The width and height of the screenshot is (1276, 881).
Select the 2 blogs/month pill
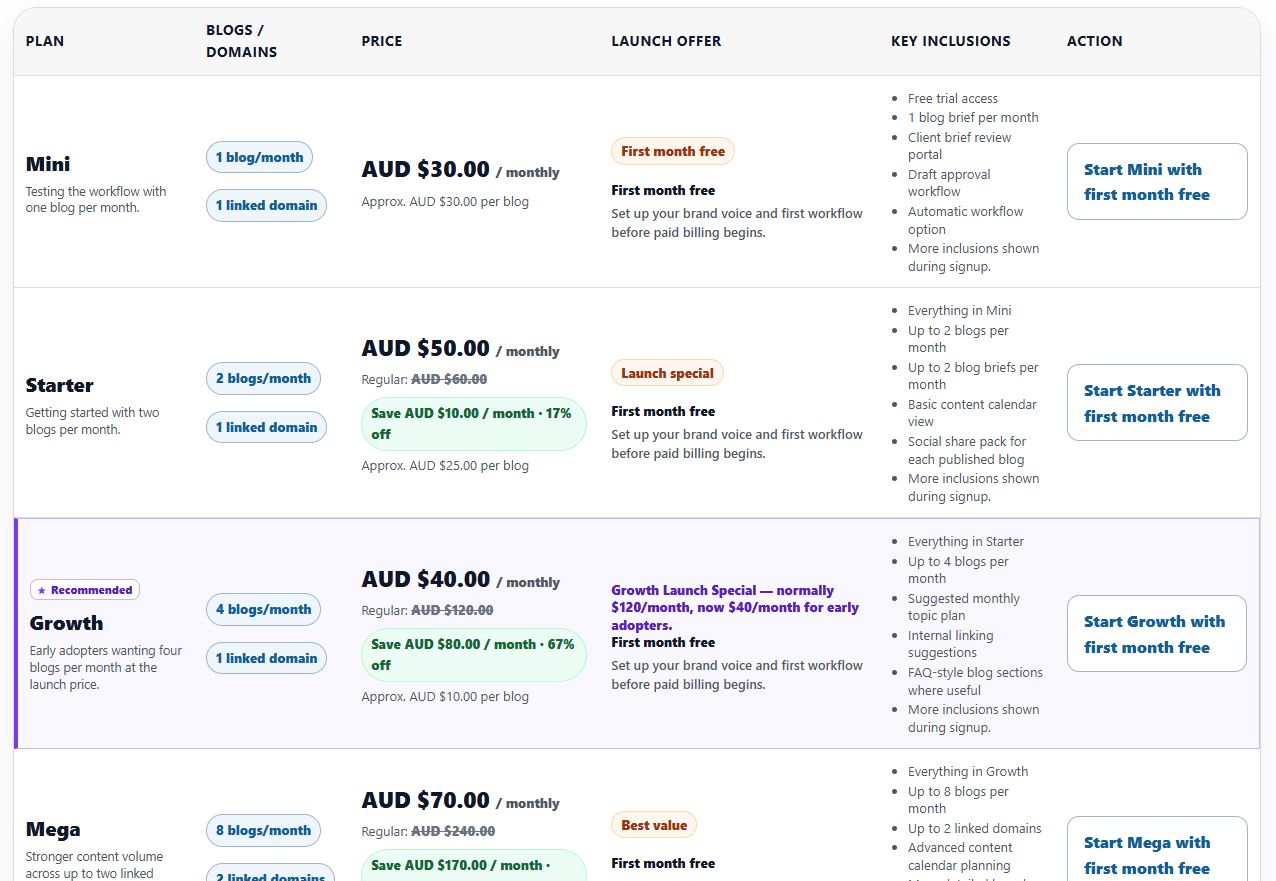point(263,378)
